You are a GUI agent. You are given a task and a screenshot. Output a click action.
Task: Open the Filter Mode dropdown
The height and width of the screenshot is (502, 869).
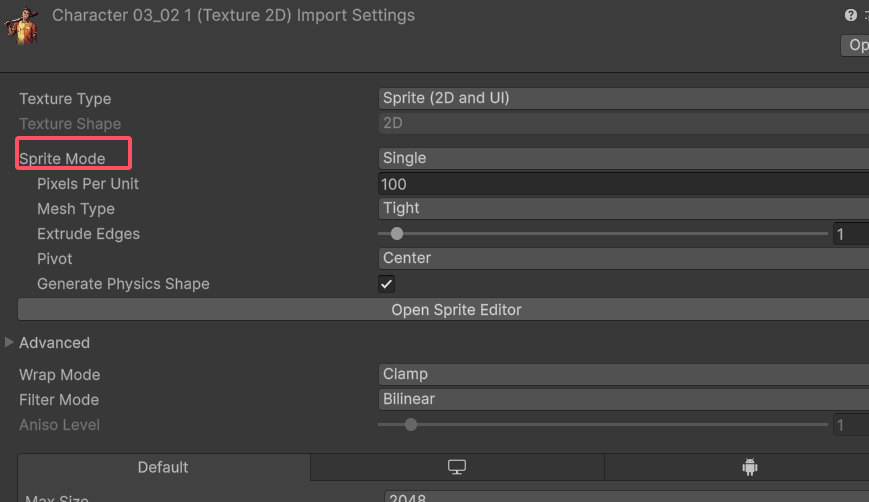[622, 399]
